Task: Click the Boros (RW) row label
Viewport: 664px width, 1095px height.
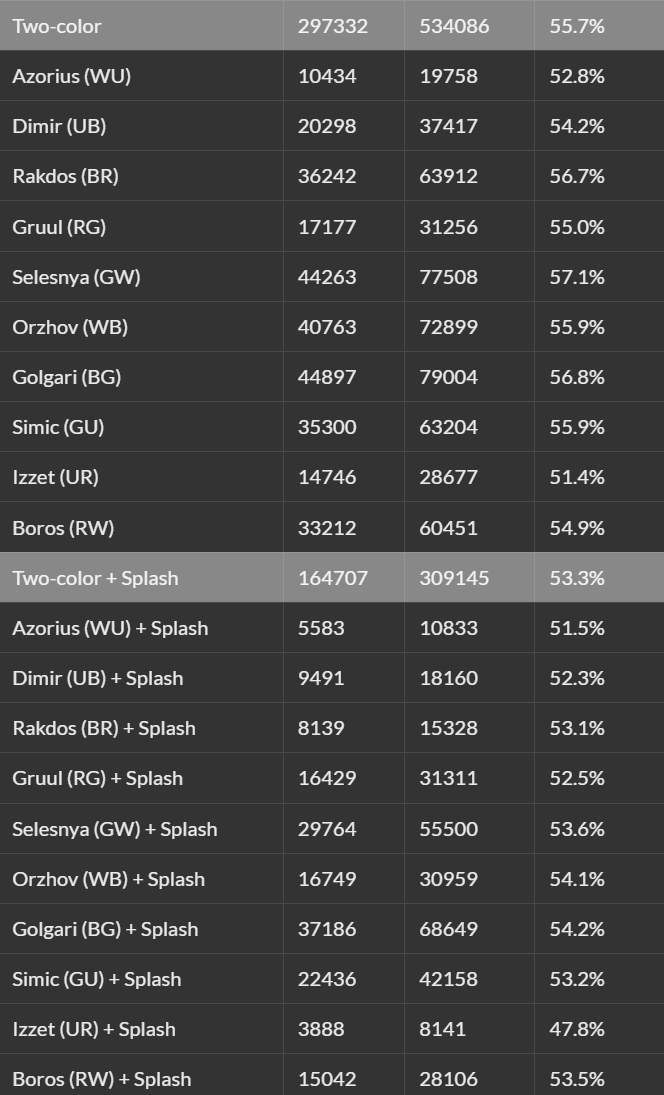Action: [62, 528]
